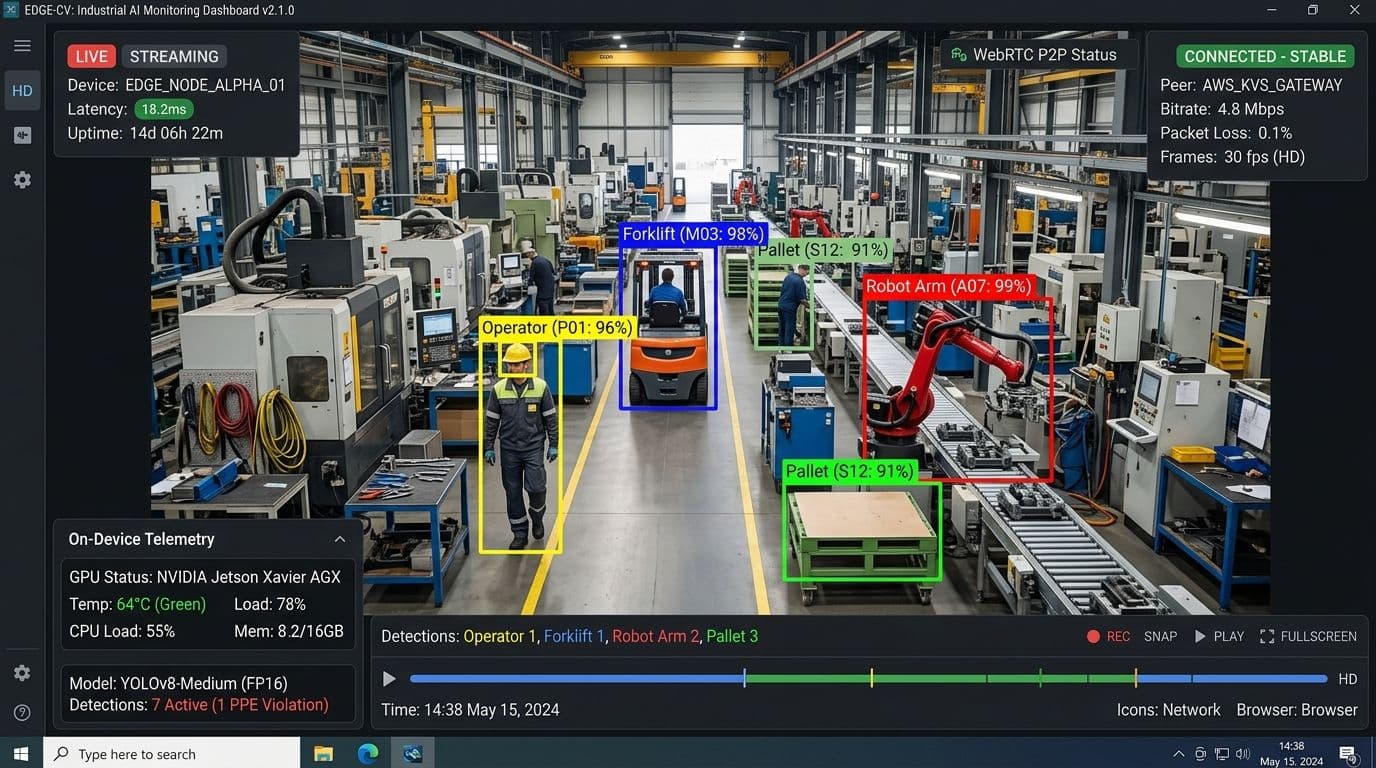Image resolution: width=1376 pixels, height=768 pixels.
Task: Open the taskbar volume icon
Action: coord(1242,754)
